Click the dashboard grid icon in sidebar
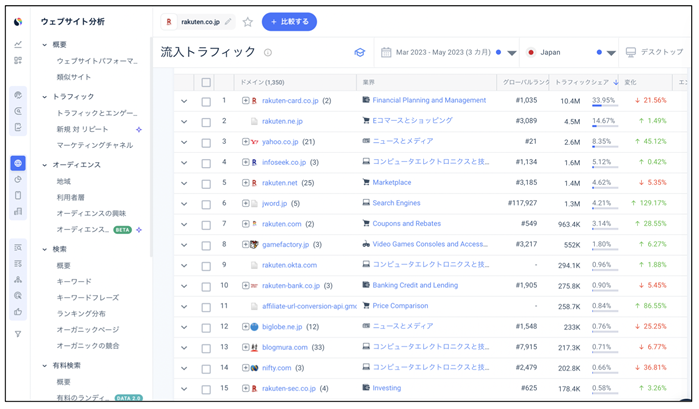Viewport: 699px width, 409px height. coord(18,60)
